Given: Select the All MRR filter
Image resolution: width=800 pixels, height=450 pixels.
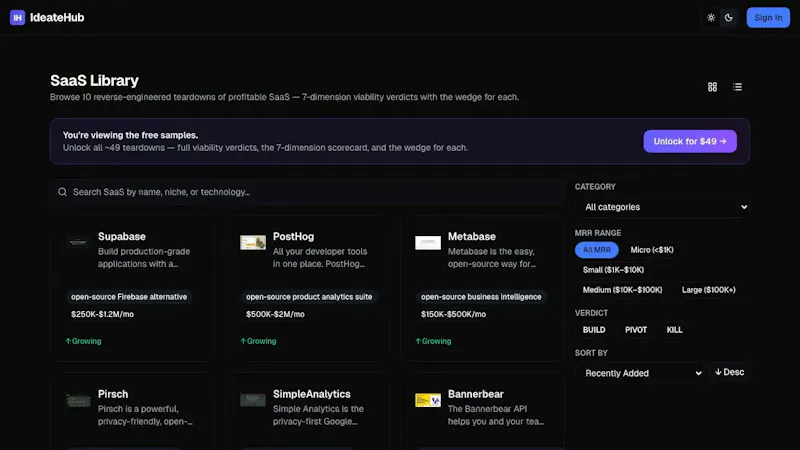Looking at the screenshot, I should [x=596, y=250].
